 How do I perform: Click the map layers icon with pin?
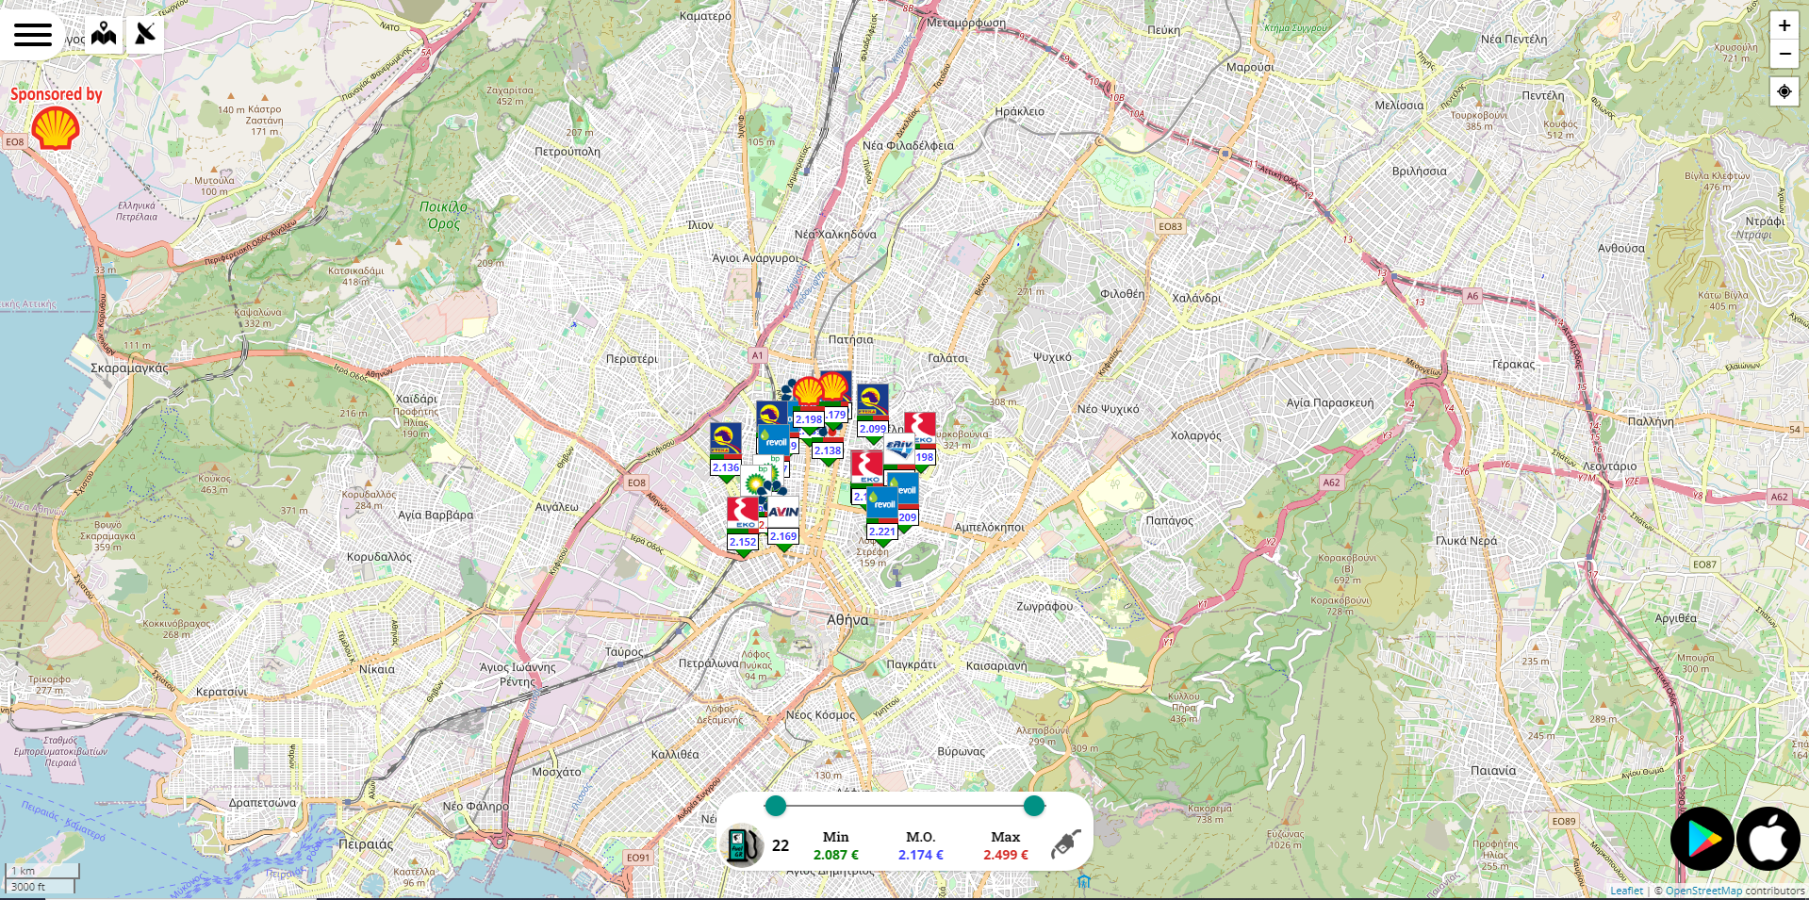(x=104, y=34)
